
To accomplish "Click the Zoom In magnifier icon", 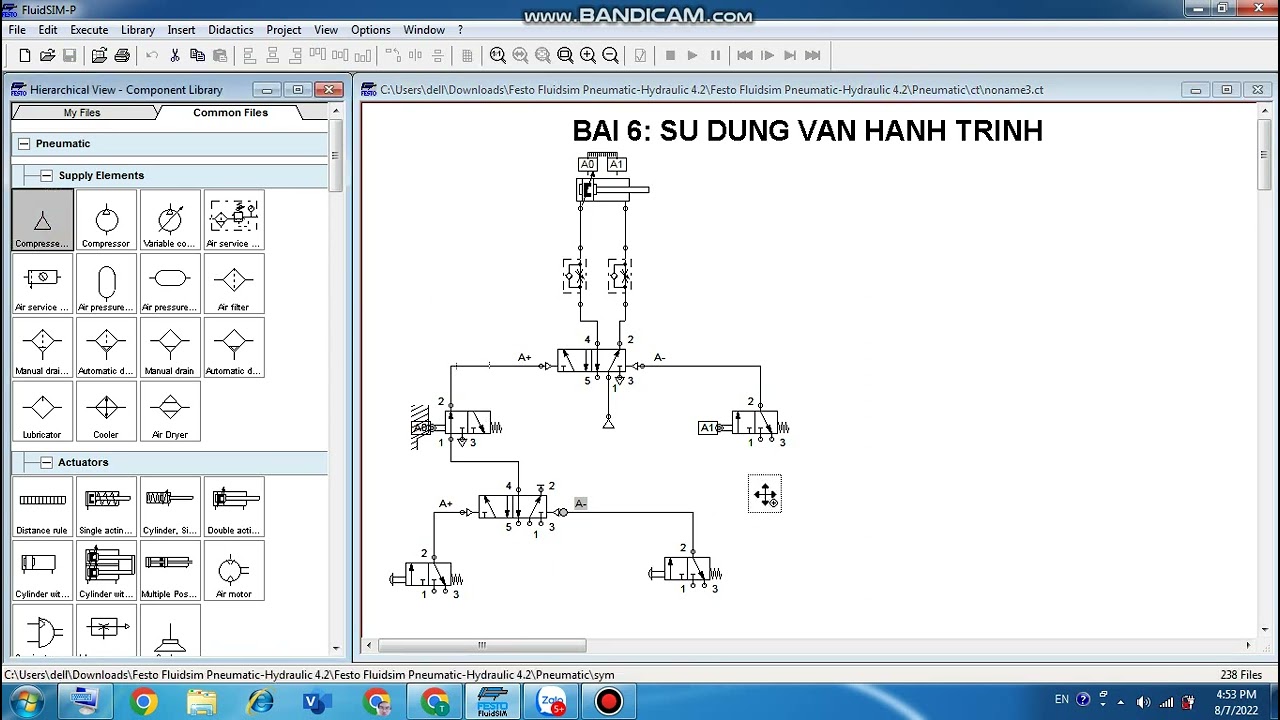I will [588, 55].
